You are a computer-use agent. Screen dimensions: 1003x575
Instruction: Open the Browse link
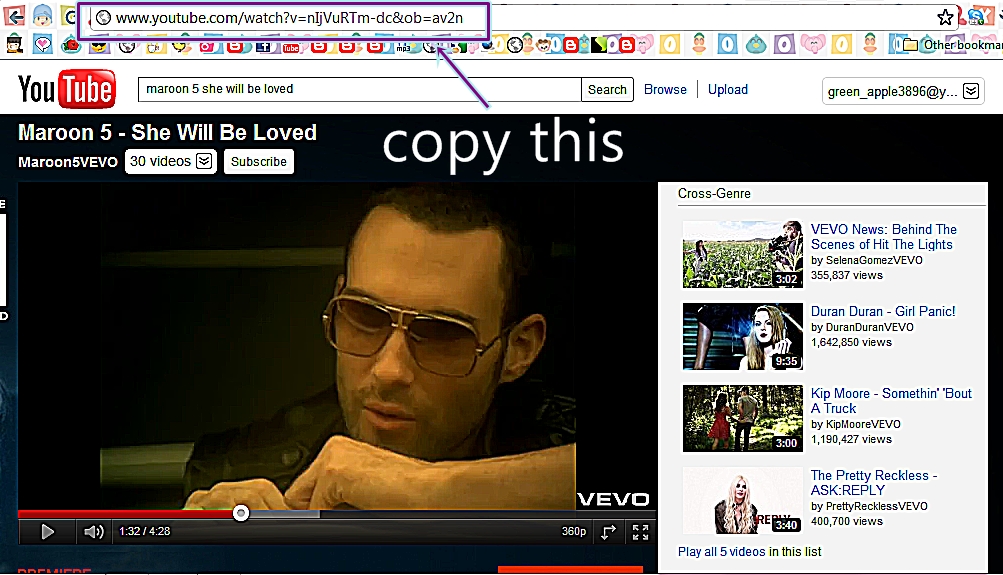click(x=665, y=90)
